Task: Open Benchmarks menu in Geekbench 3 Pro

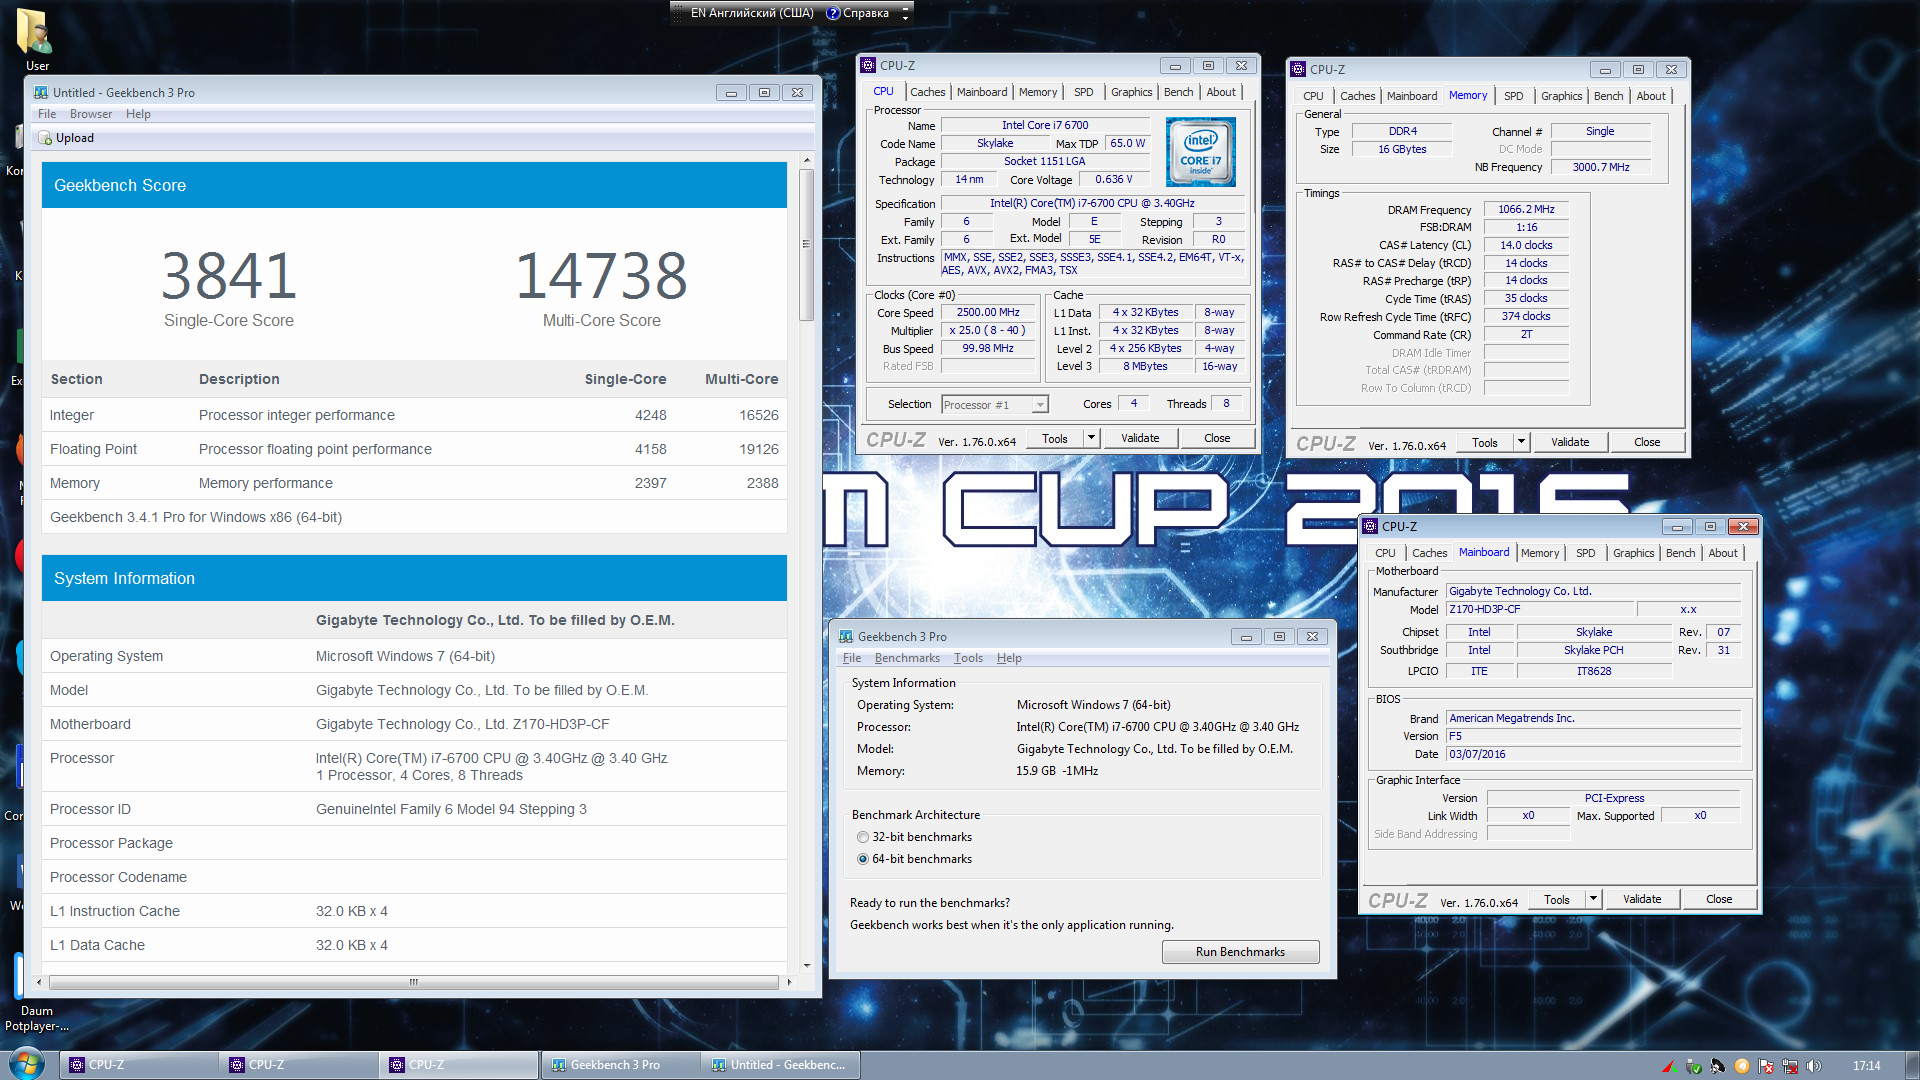Action: 907,658
